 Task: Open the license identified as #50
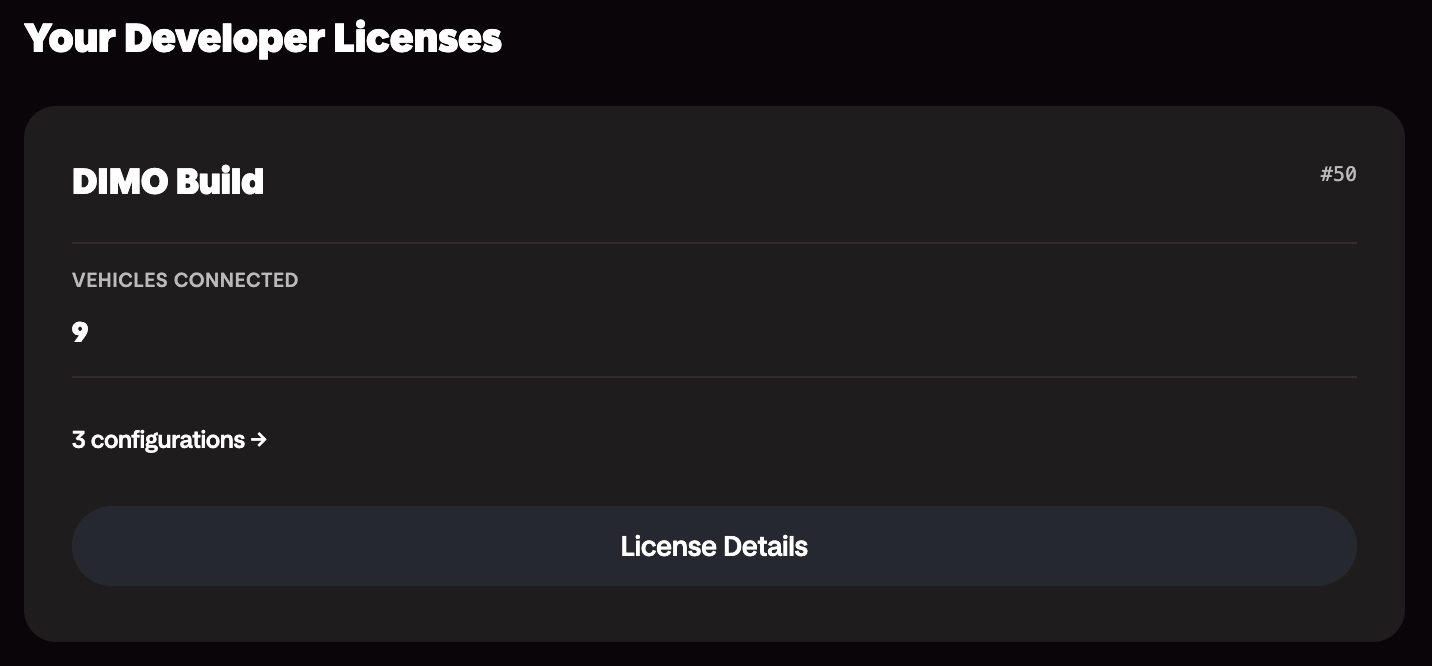[x=1338, y=174]
